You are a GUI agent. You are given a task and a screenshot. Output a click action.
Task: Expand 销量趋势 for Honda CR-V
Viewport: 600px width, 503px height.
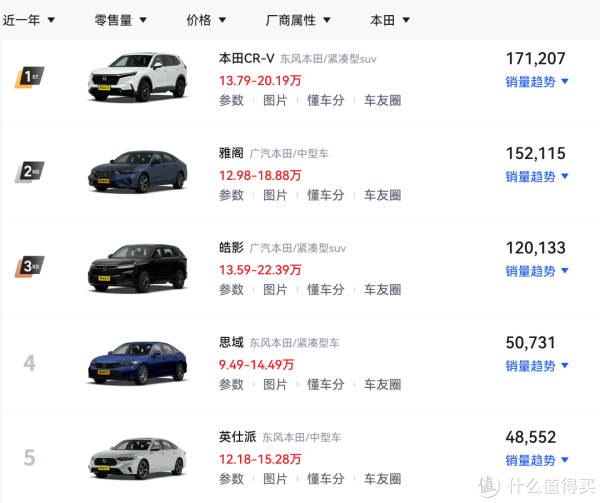tap(537, 82)
